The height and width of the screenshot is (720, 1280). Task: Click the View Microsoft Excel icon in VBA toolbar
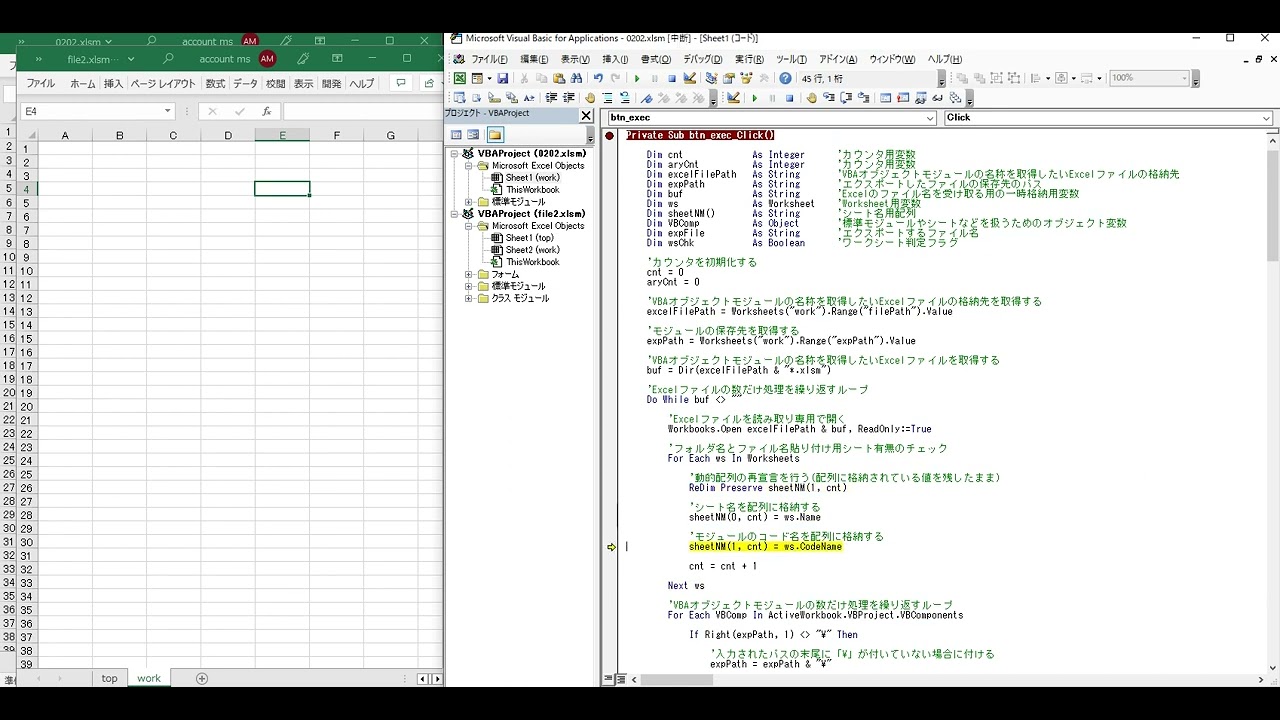[460, 78]
